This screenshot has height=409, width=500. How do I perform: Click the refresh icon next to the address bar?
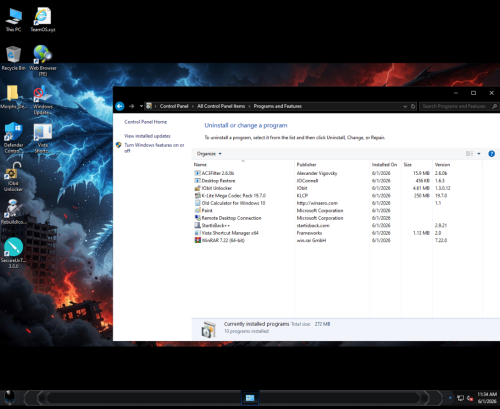point(413,106)
